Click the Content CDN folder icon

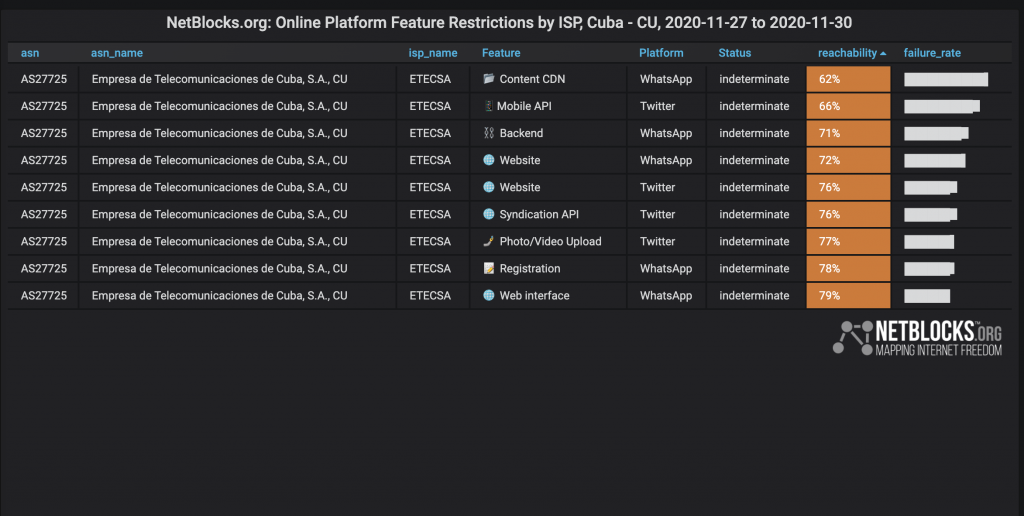(x=488, y=79)
